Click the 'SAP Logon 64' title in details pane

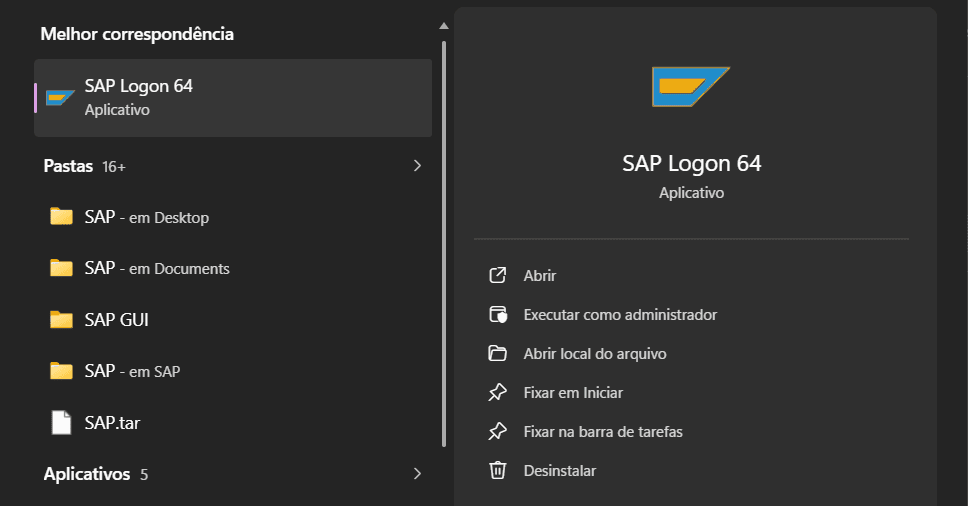click(x=691, y=164)
